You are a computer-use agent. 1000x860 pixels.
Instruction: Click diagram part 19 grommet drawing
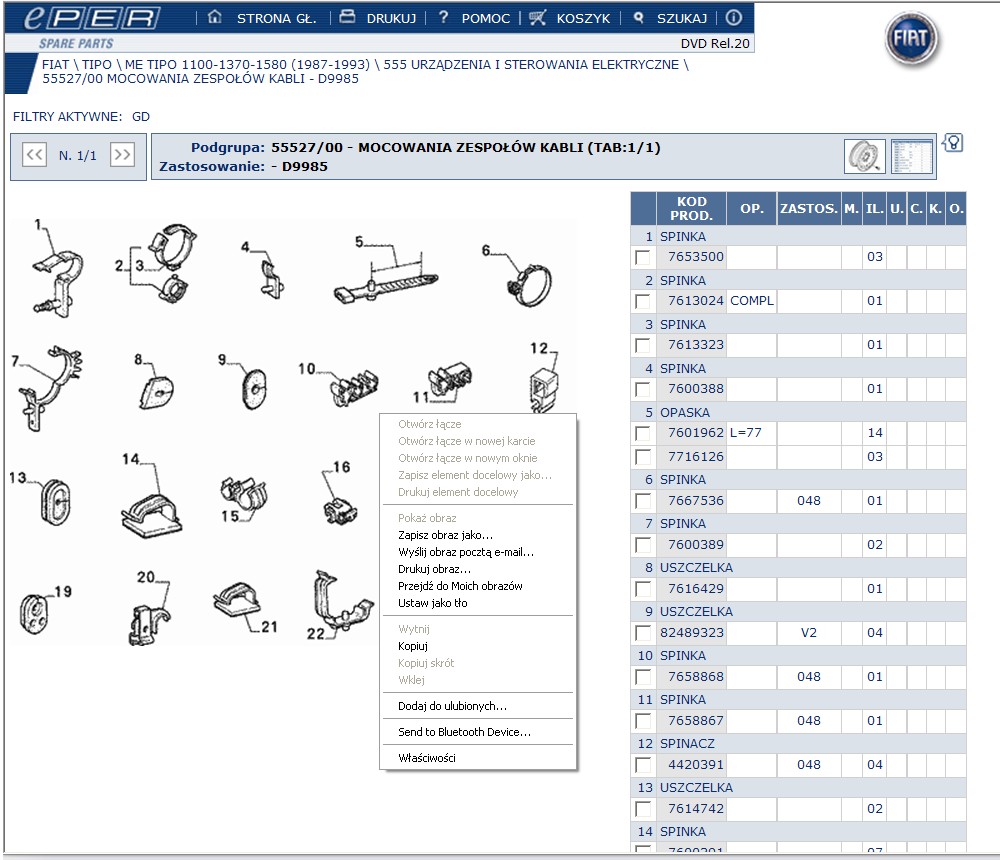[x=33, y=613]
